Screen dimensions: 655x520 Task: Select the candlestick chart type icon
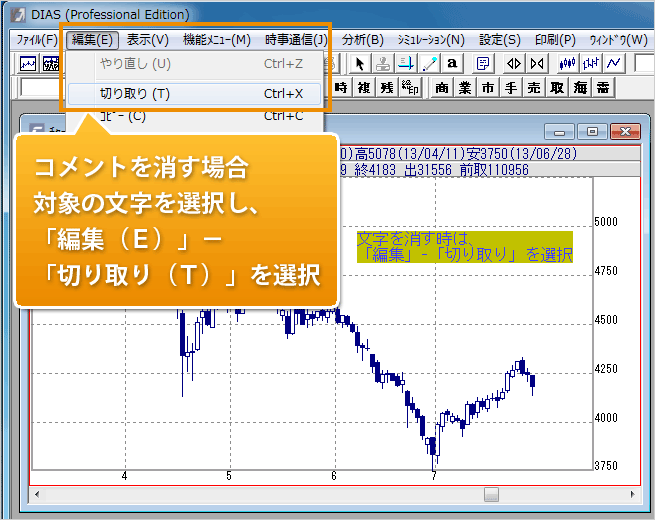point(568,63)
